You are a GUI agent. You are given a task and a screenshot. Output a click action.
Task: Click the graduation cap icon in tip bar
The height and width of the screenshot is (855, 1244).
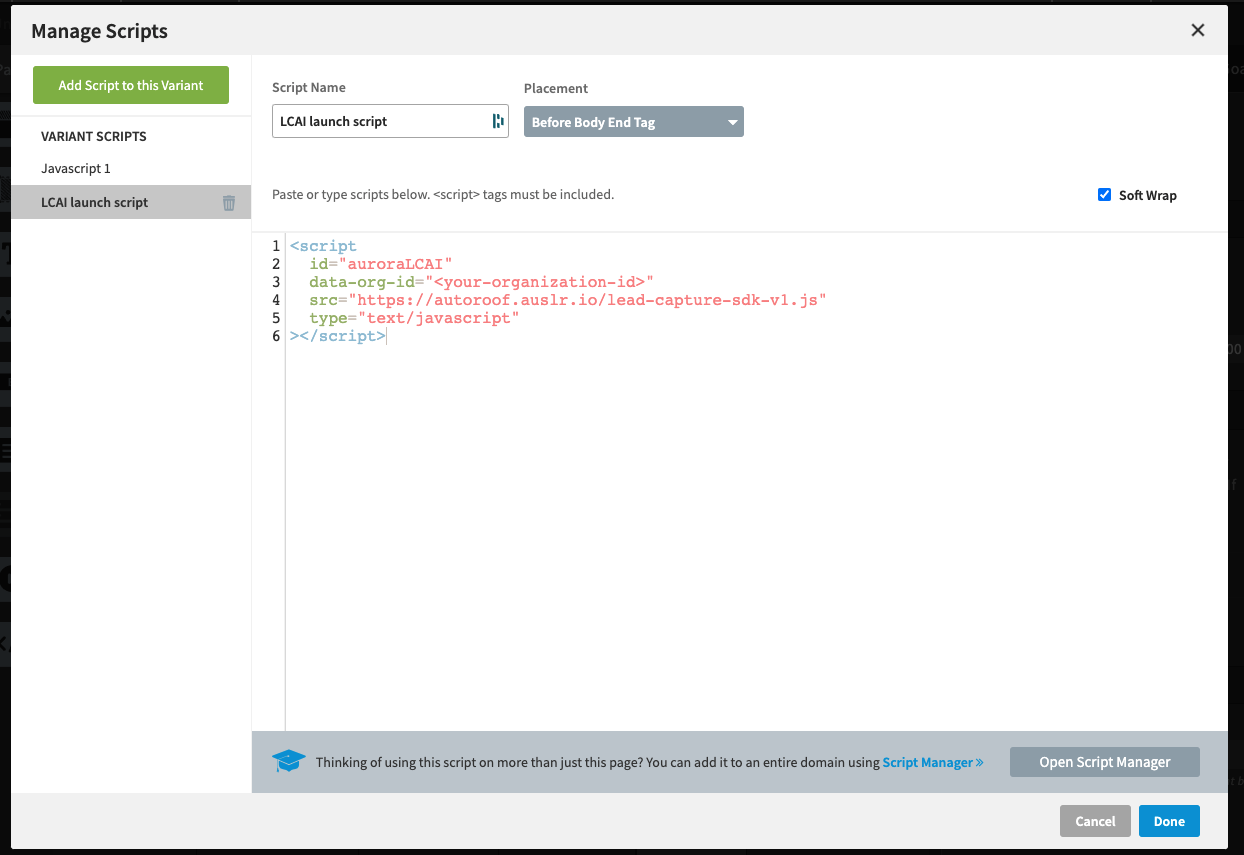coord(288,762)
